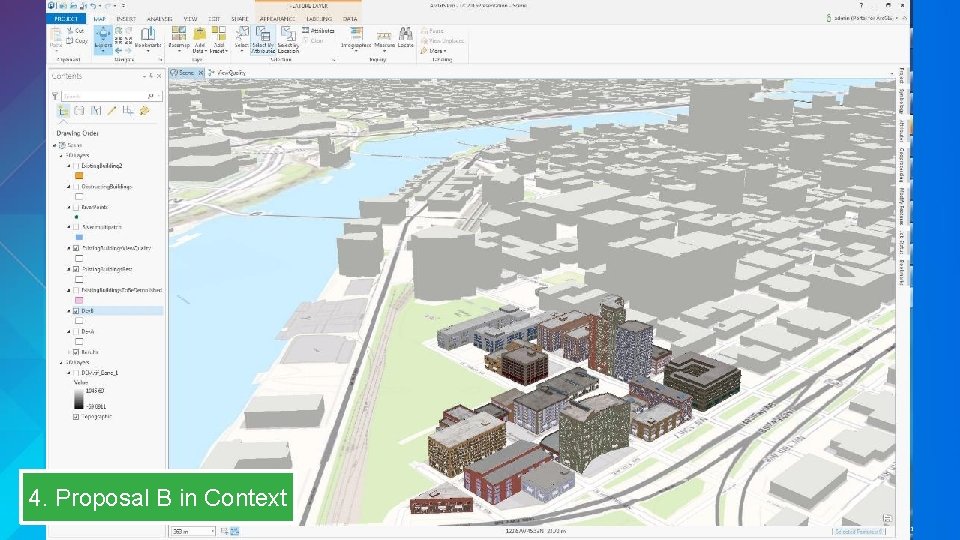Go to previous extent arrow

pos(118,50)
